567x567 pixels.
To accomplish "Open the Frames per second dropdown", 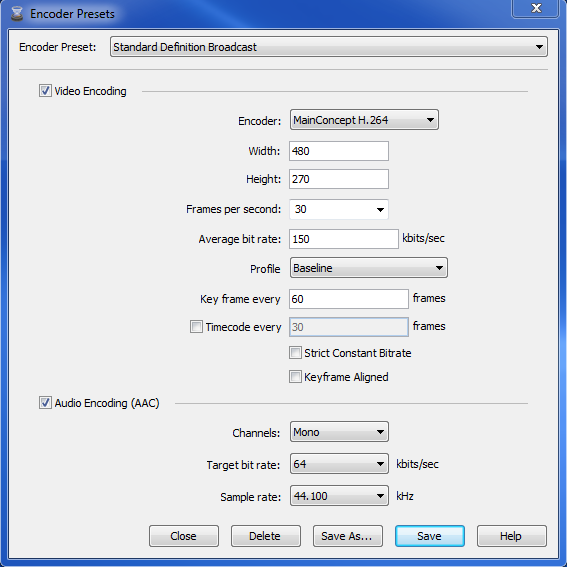I will [339, 209].
